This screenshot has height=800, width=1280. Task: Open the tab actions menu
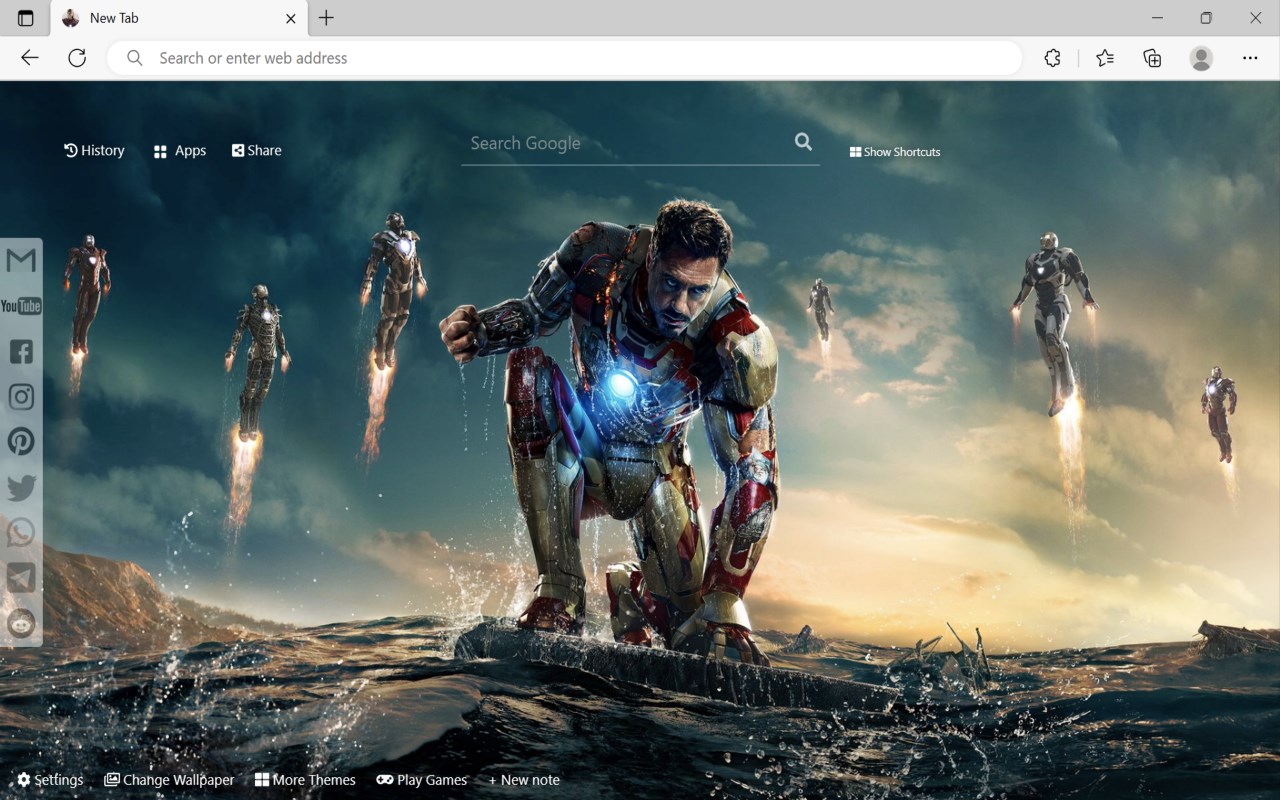coord(26,18)
